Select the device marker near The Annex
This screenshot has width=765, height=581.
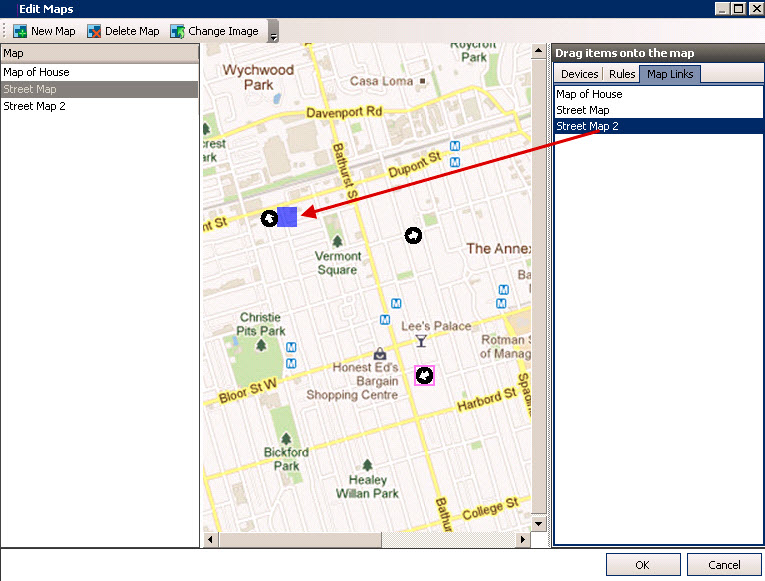[x=413, y=236]
